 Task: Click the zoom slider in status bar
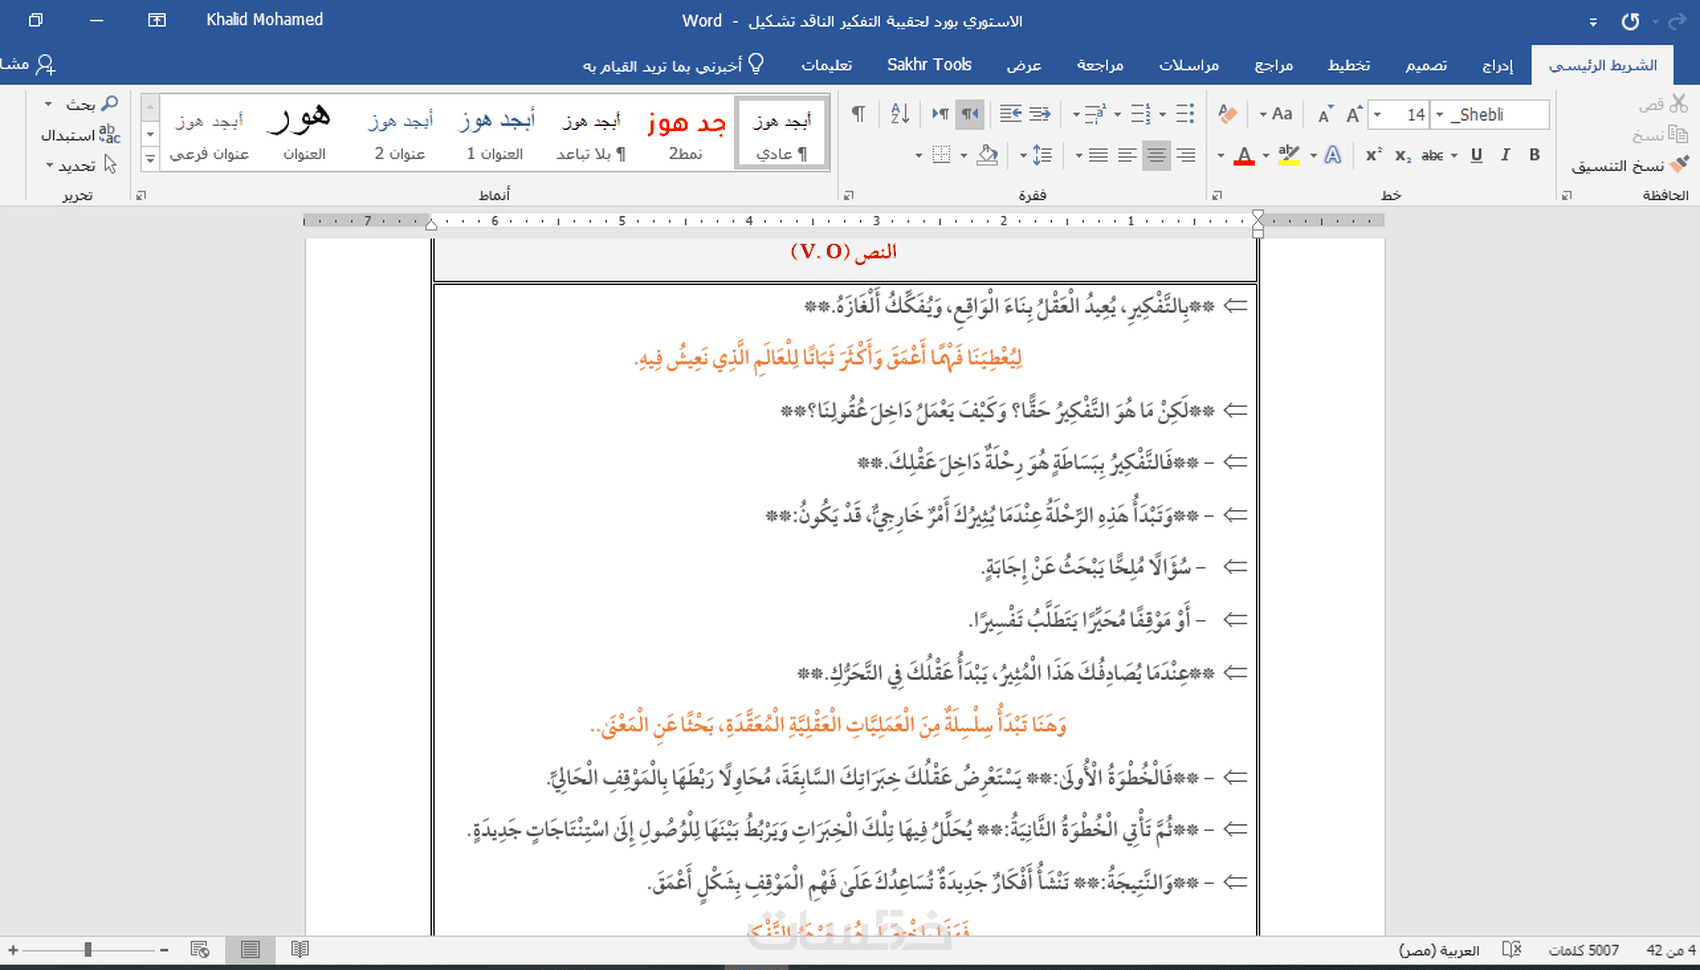point(88,949)
